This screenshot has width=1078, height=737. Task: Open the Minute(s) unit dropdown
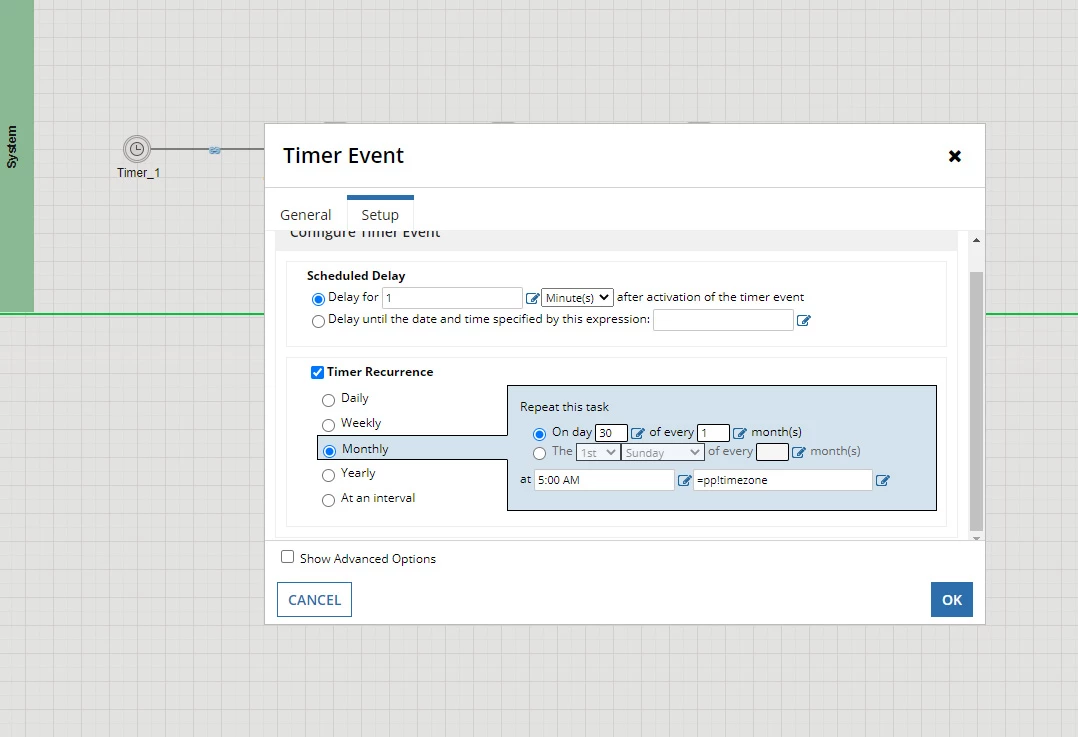(578, 298)
